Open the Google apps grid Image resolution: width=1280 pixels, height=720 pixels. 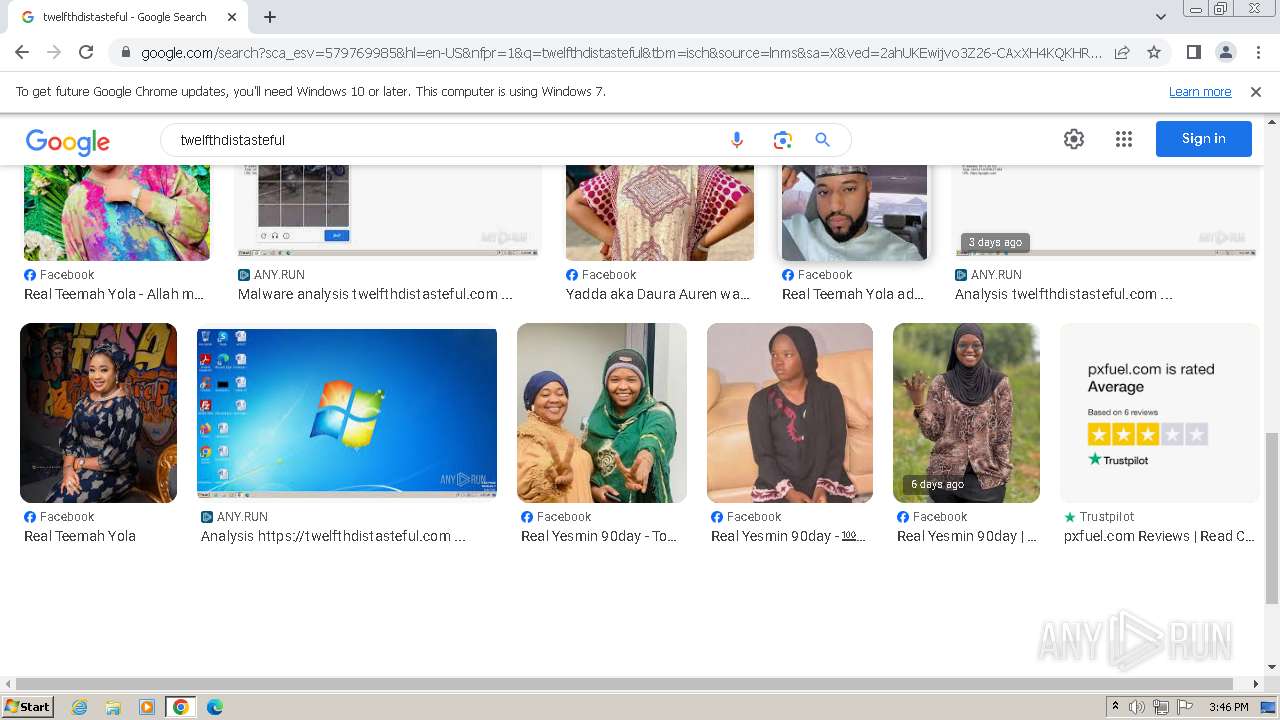1123,139
